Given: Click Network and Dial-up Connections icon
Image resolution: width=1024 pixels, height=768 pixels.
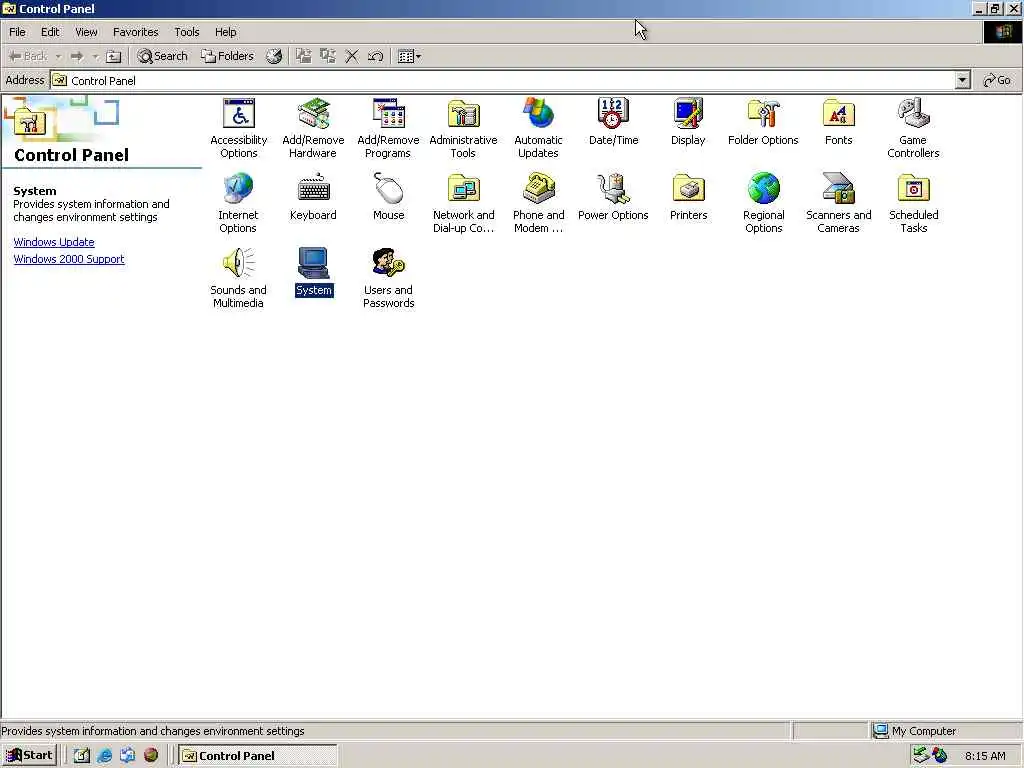Looking at the screenshot, I should [464, 189].
